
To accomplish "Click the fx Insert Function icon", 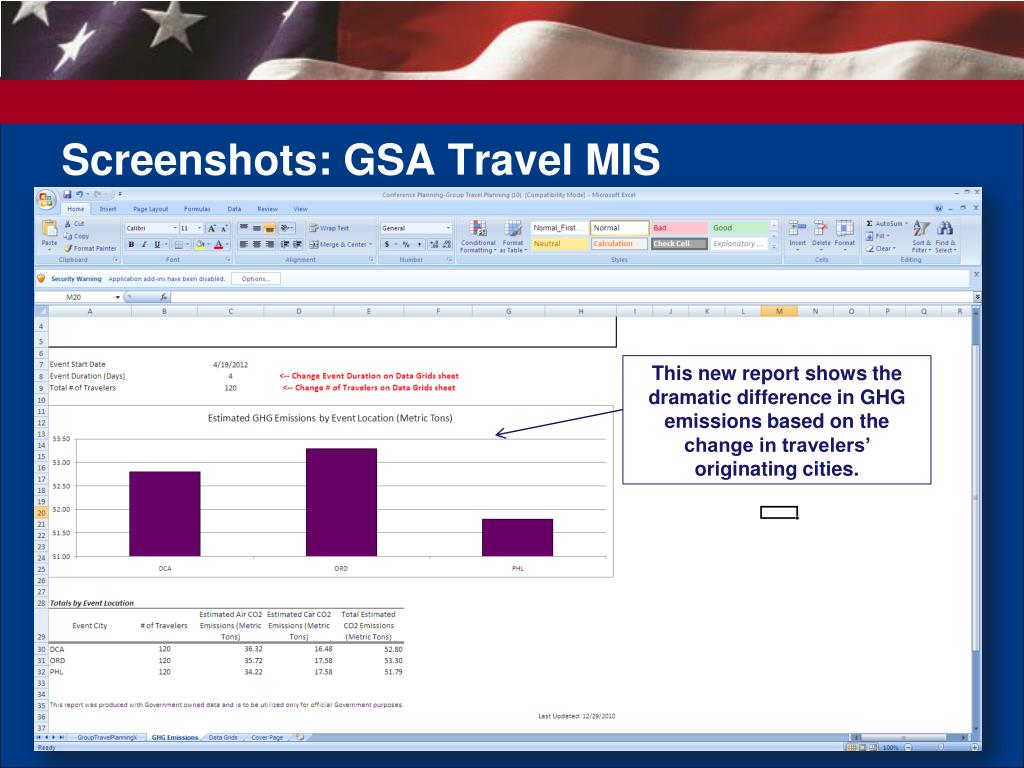I will (x=163, y=297).
